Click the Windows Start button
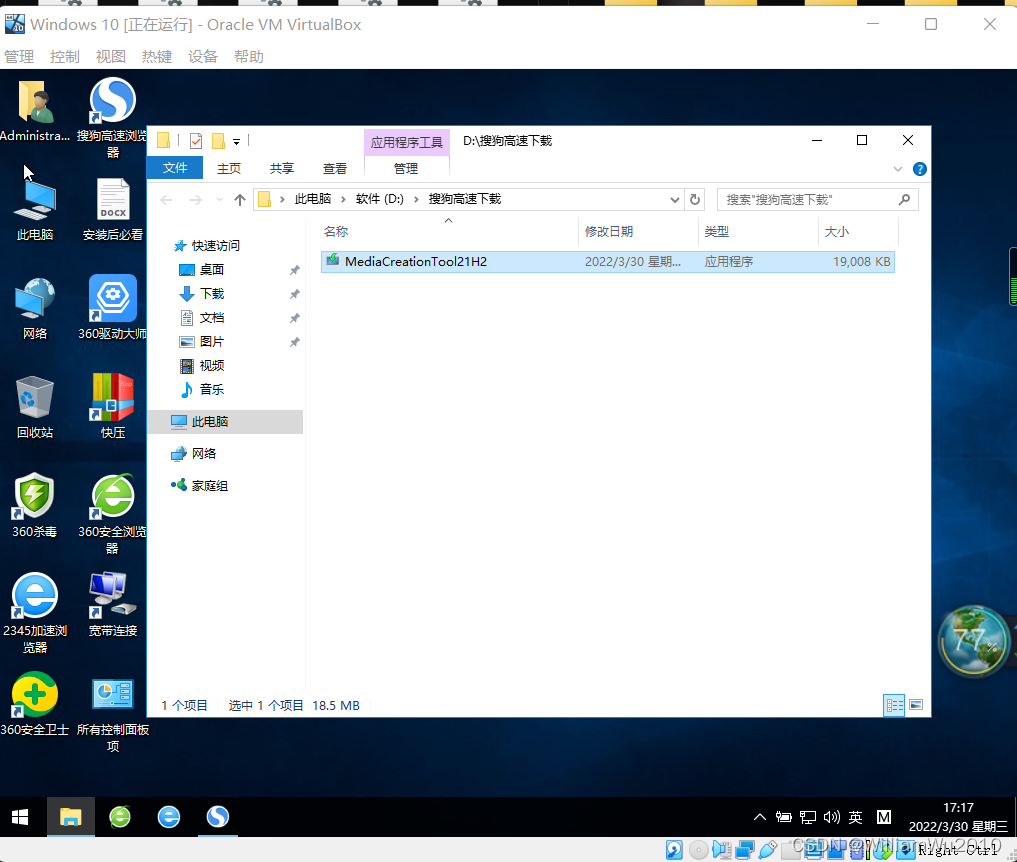1017x862 pixels. click(x=20, y=817)
